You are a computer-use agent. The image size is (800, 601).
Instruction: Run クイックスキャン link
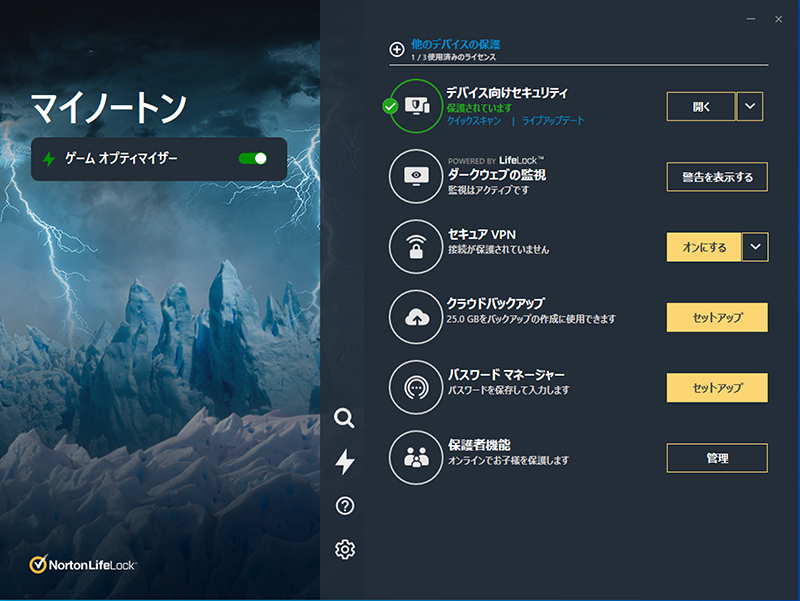pyautogui.click(x=474, y=121)
